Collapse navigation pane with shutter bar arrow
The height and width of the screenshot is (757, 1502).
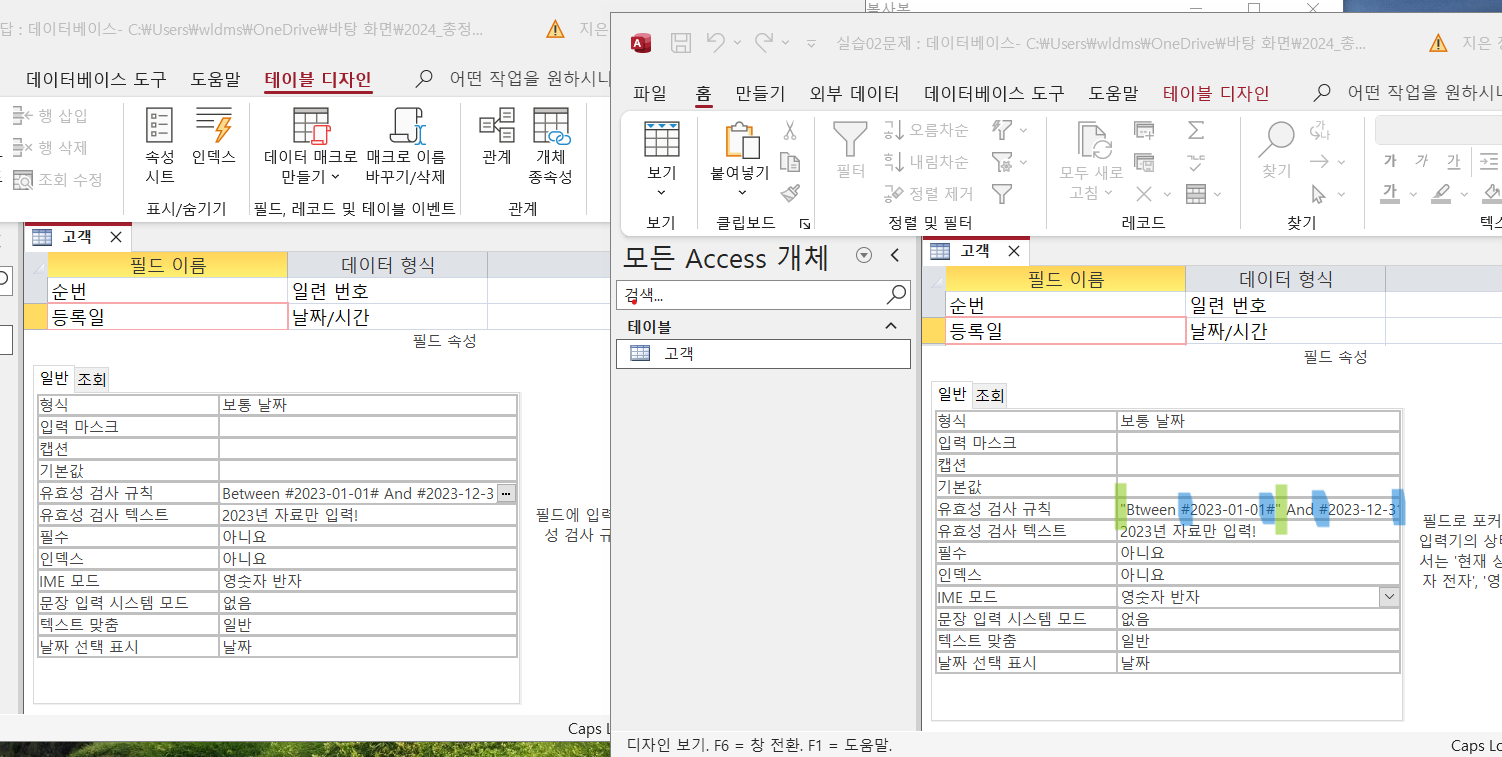895,256
